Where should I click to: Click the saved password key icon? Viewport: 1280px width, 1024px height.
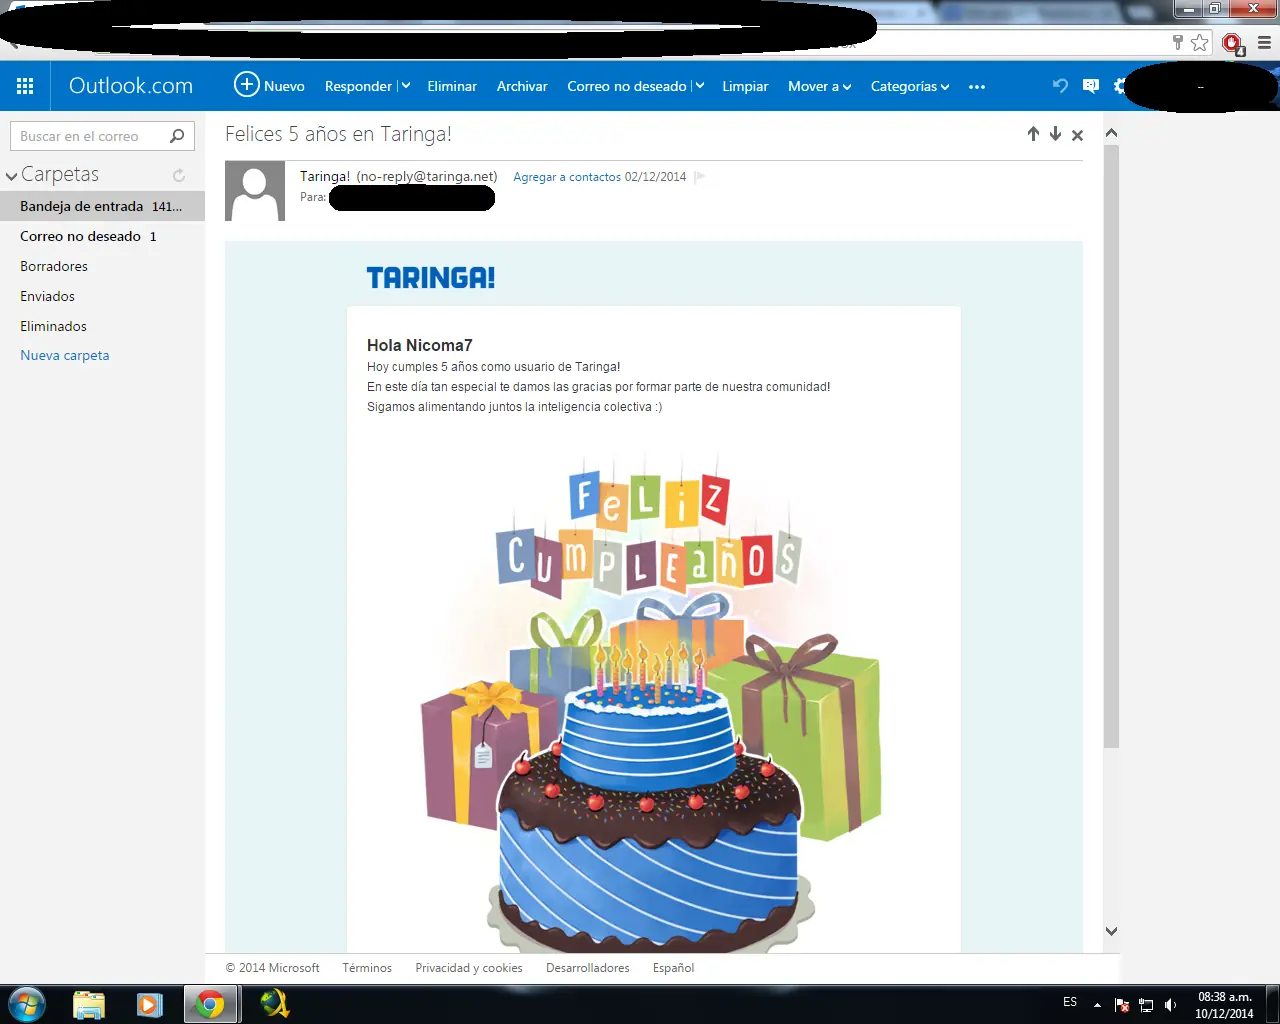(1178, 42)
